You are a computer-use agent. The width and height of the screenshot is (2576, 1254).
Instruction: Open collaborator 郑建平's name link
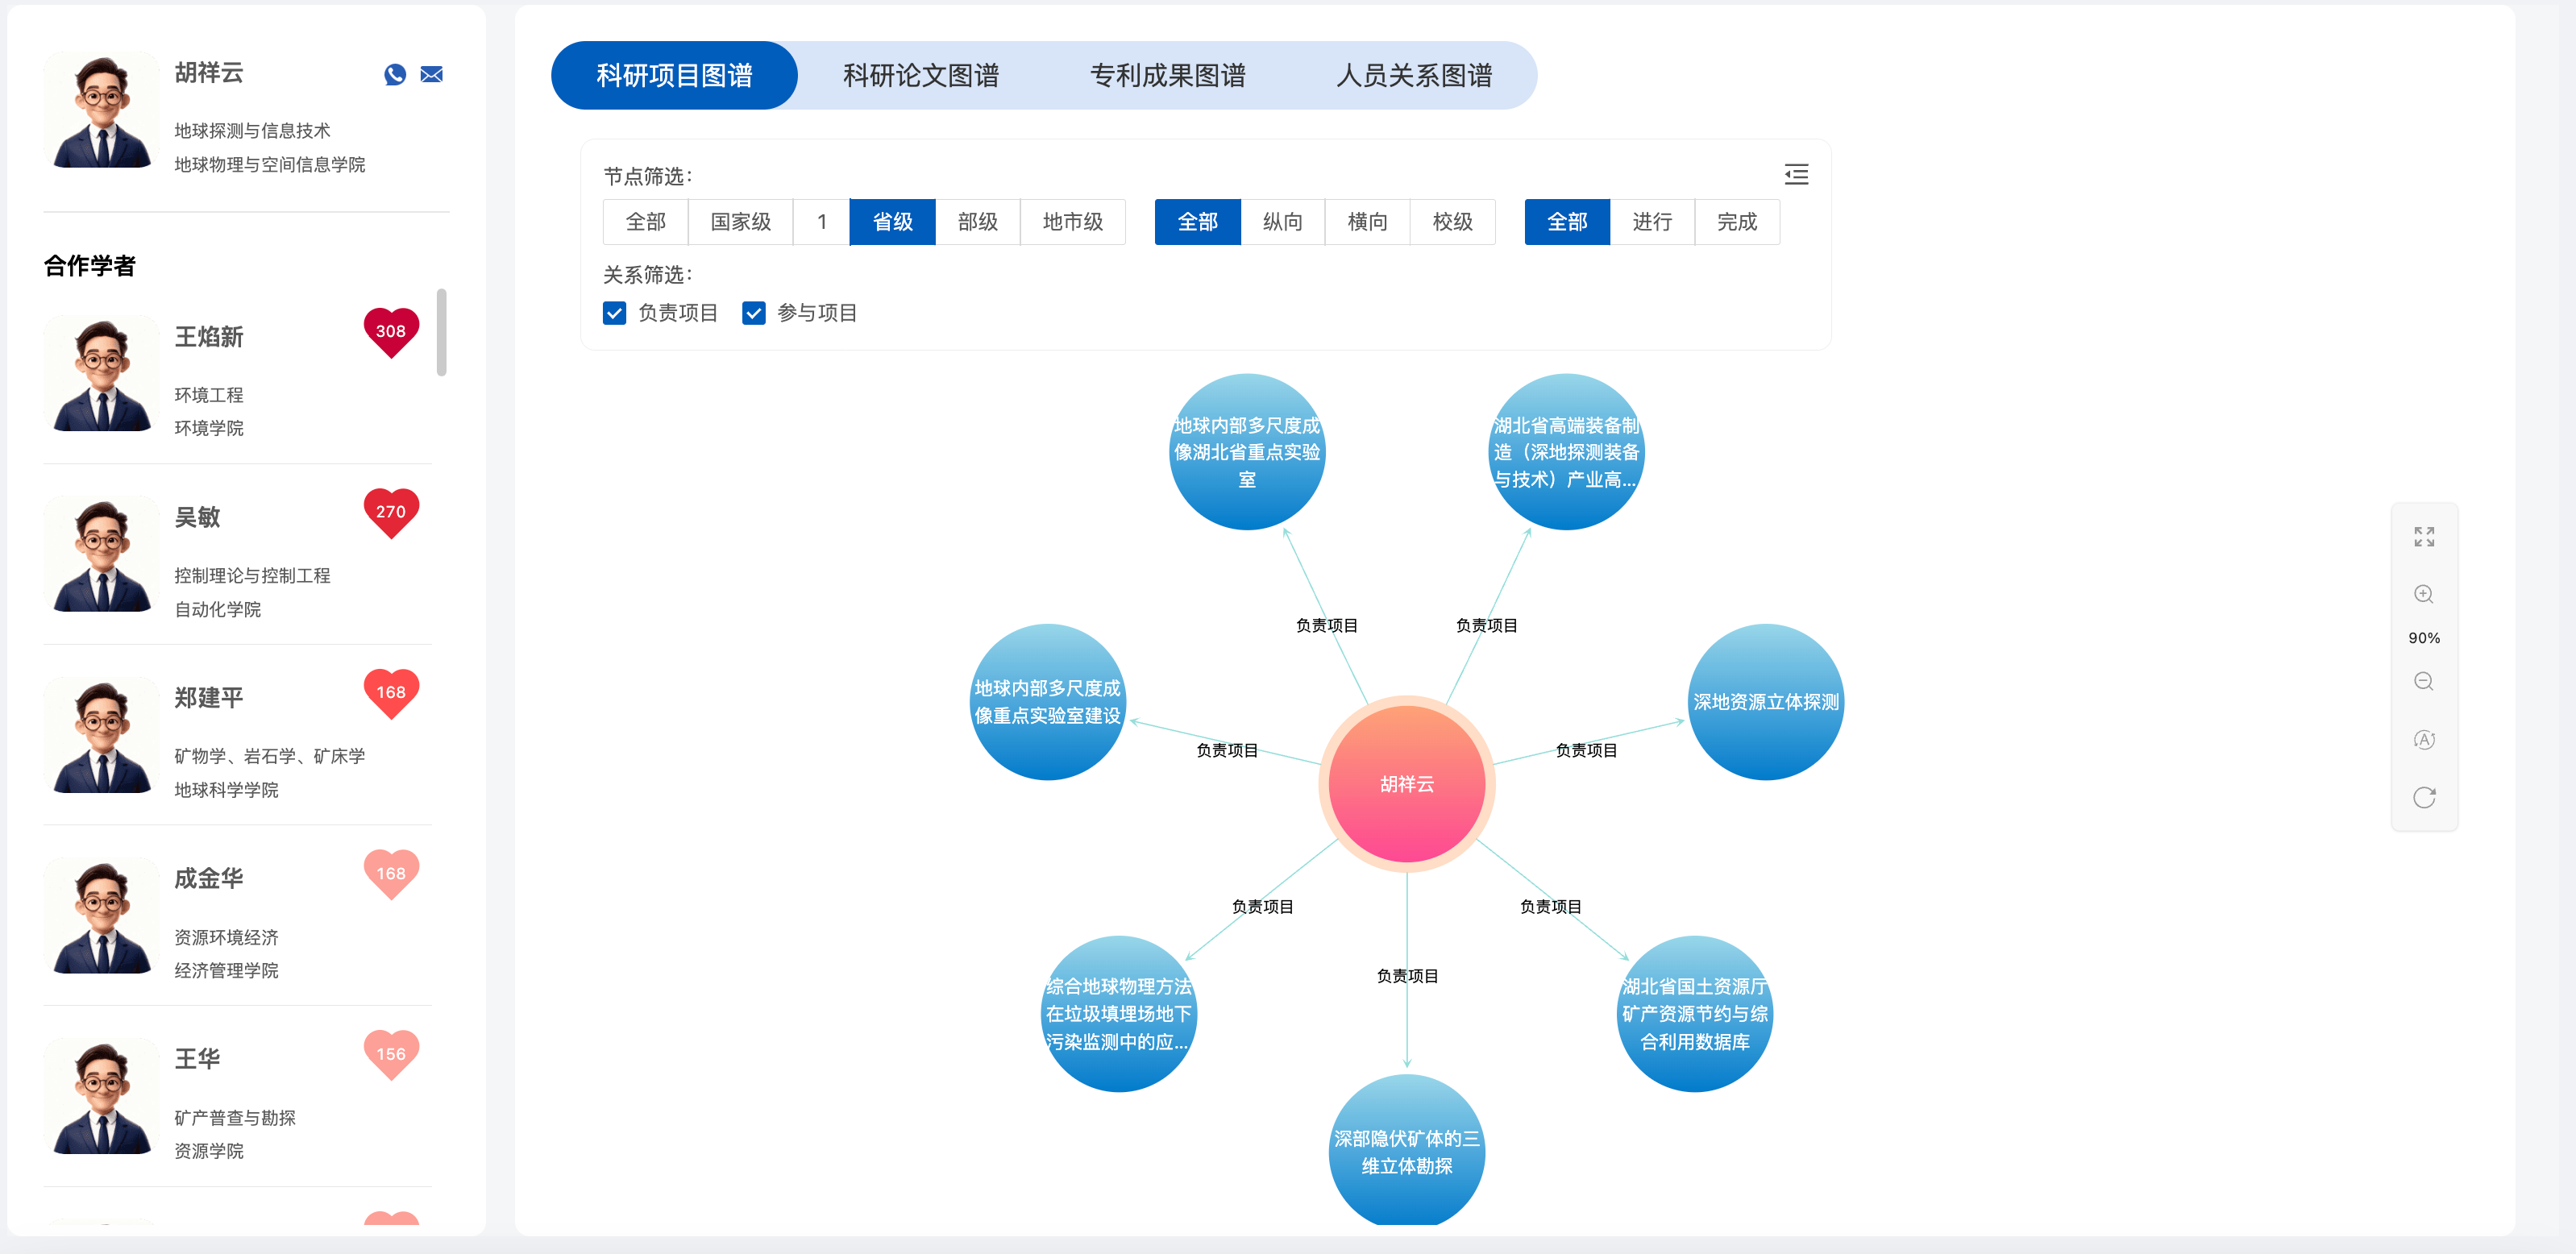pos(209,698)
